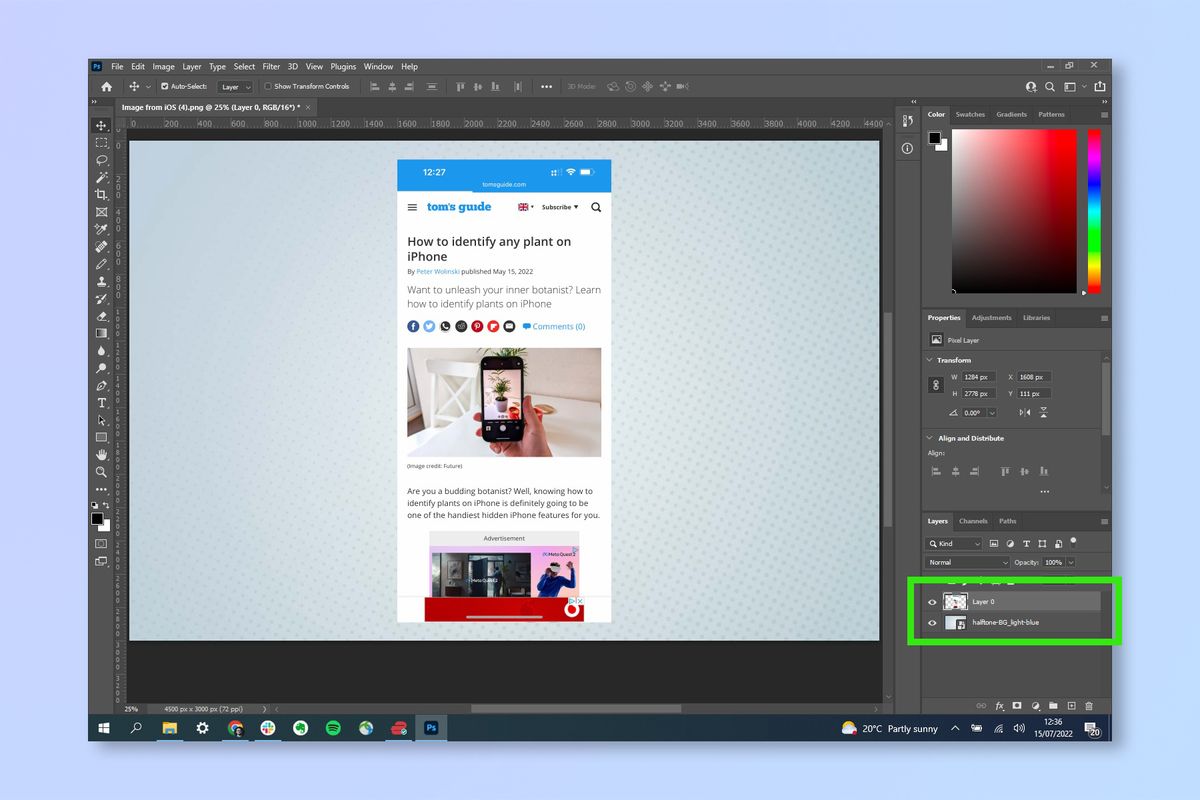Choose the Lasso tool
The height and width of the screenshot is (800, 1200).
pos(102,160)
